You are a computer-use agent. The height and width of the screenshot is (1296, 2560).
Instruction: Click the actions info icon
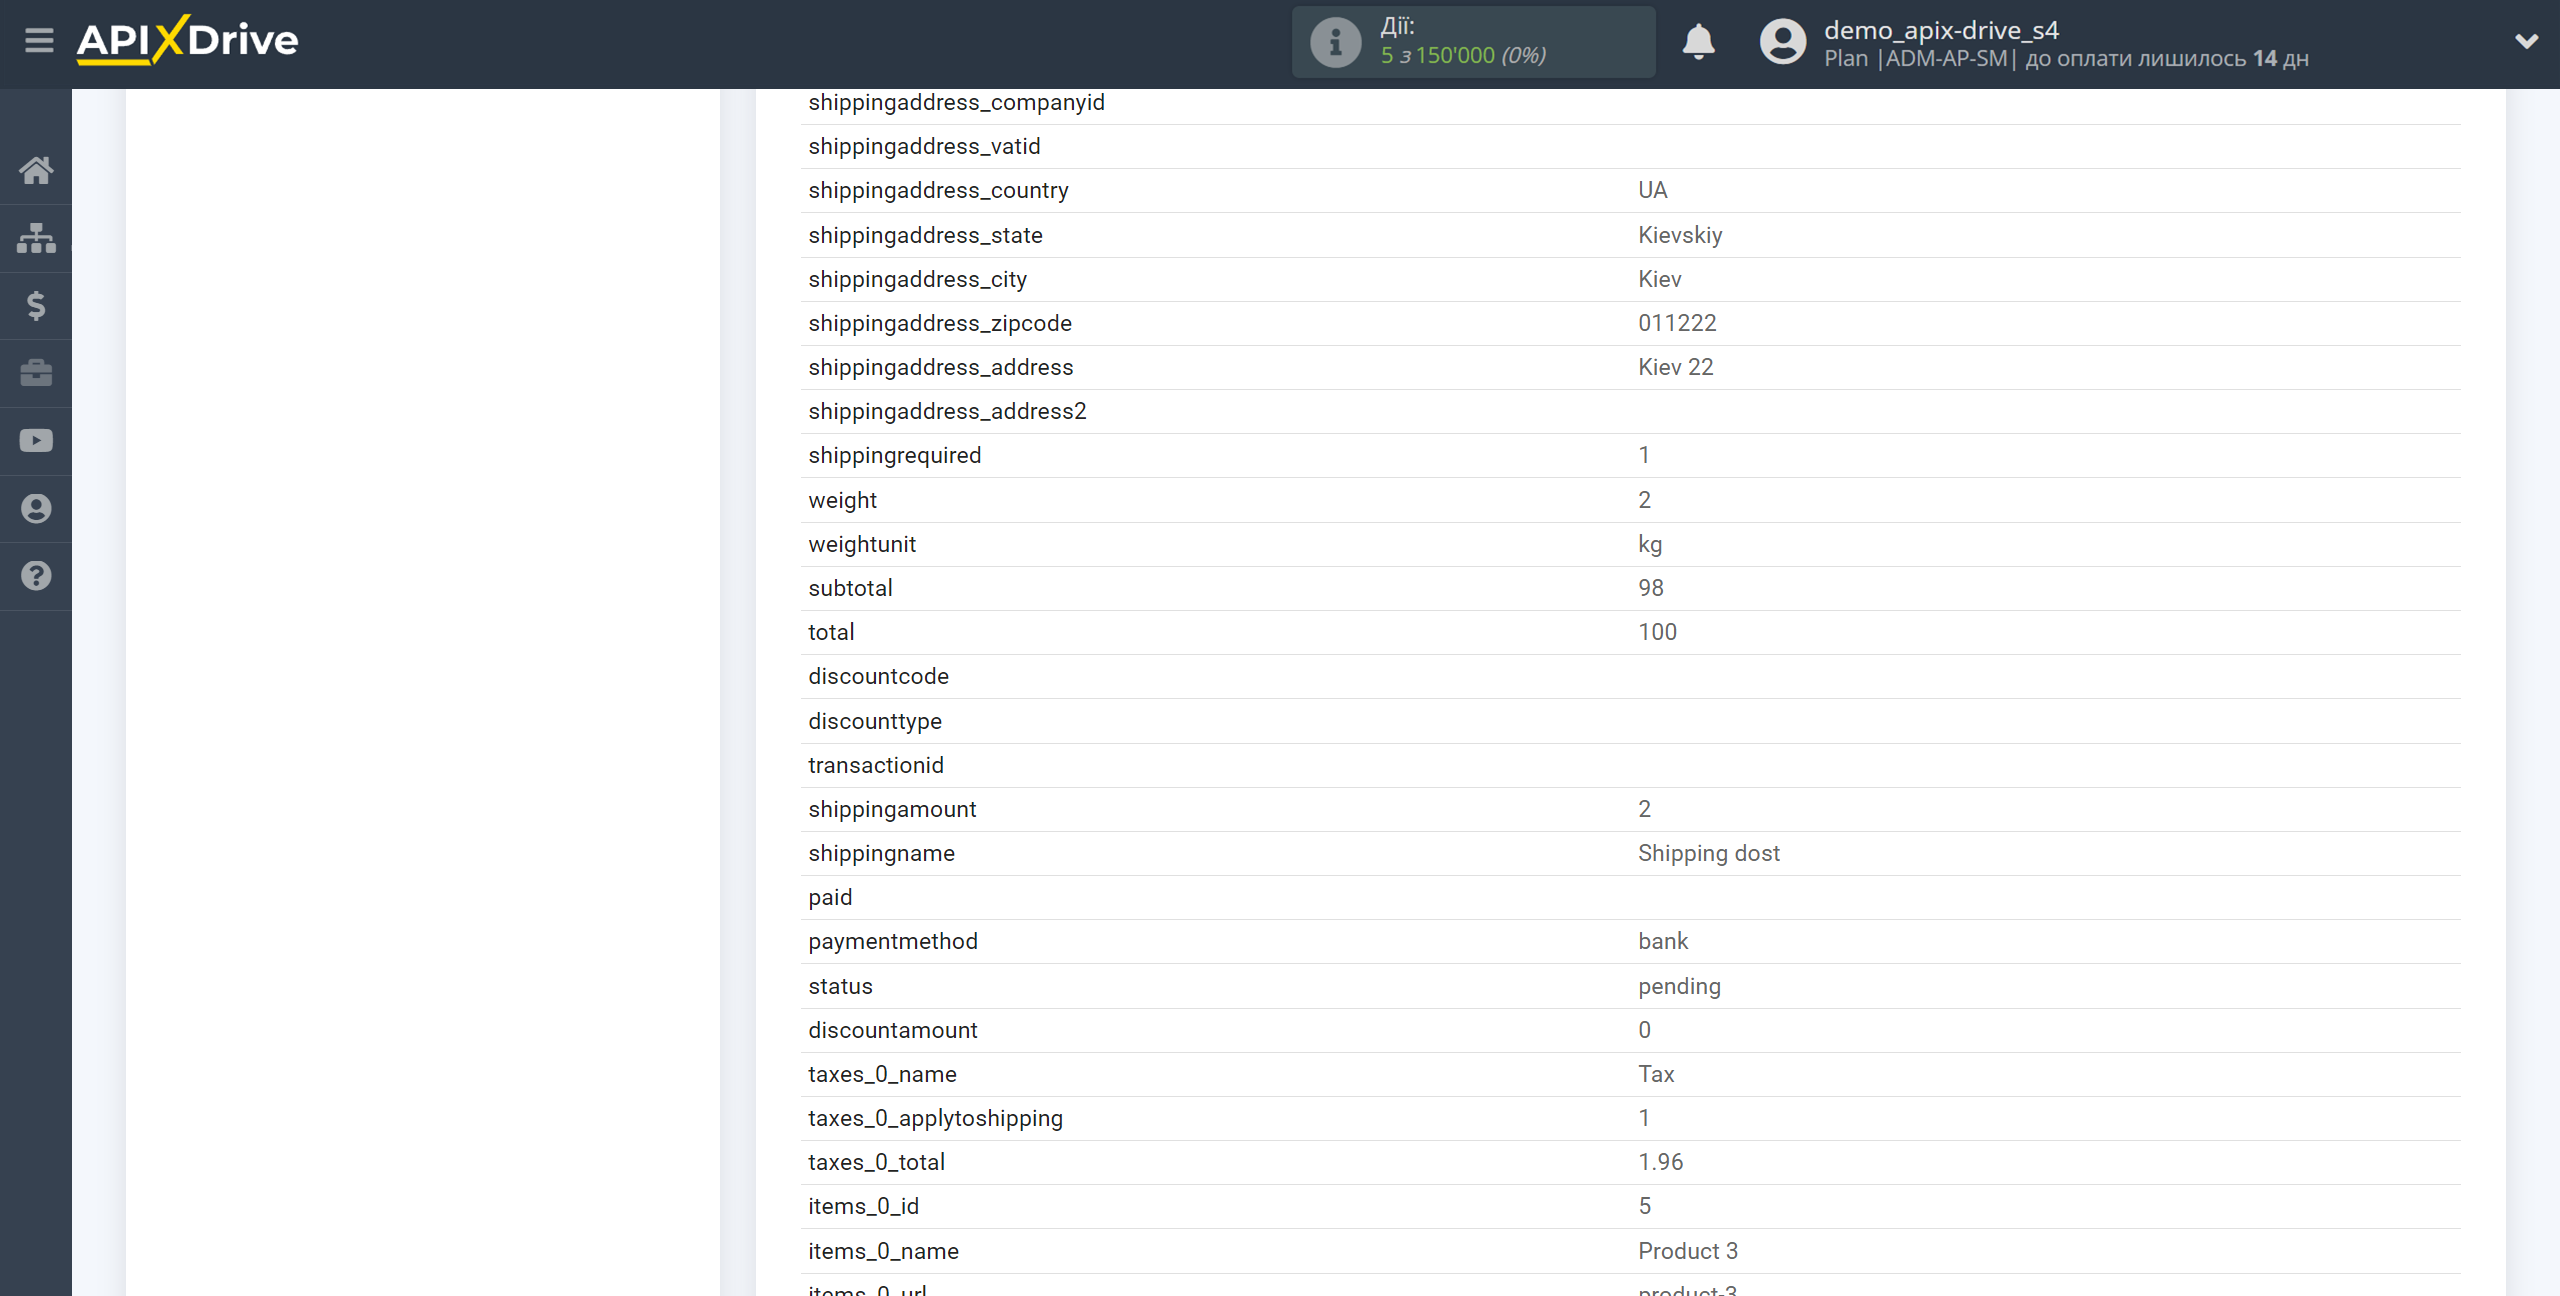[x=1335, y=42]
